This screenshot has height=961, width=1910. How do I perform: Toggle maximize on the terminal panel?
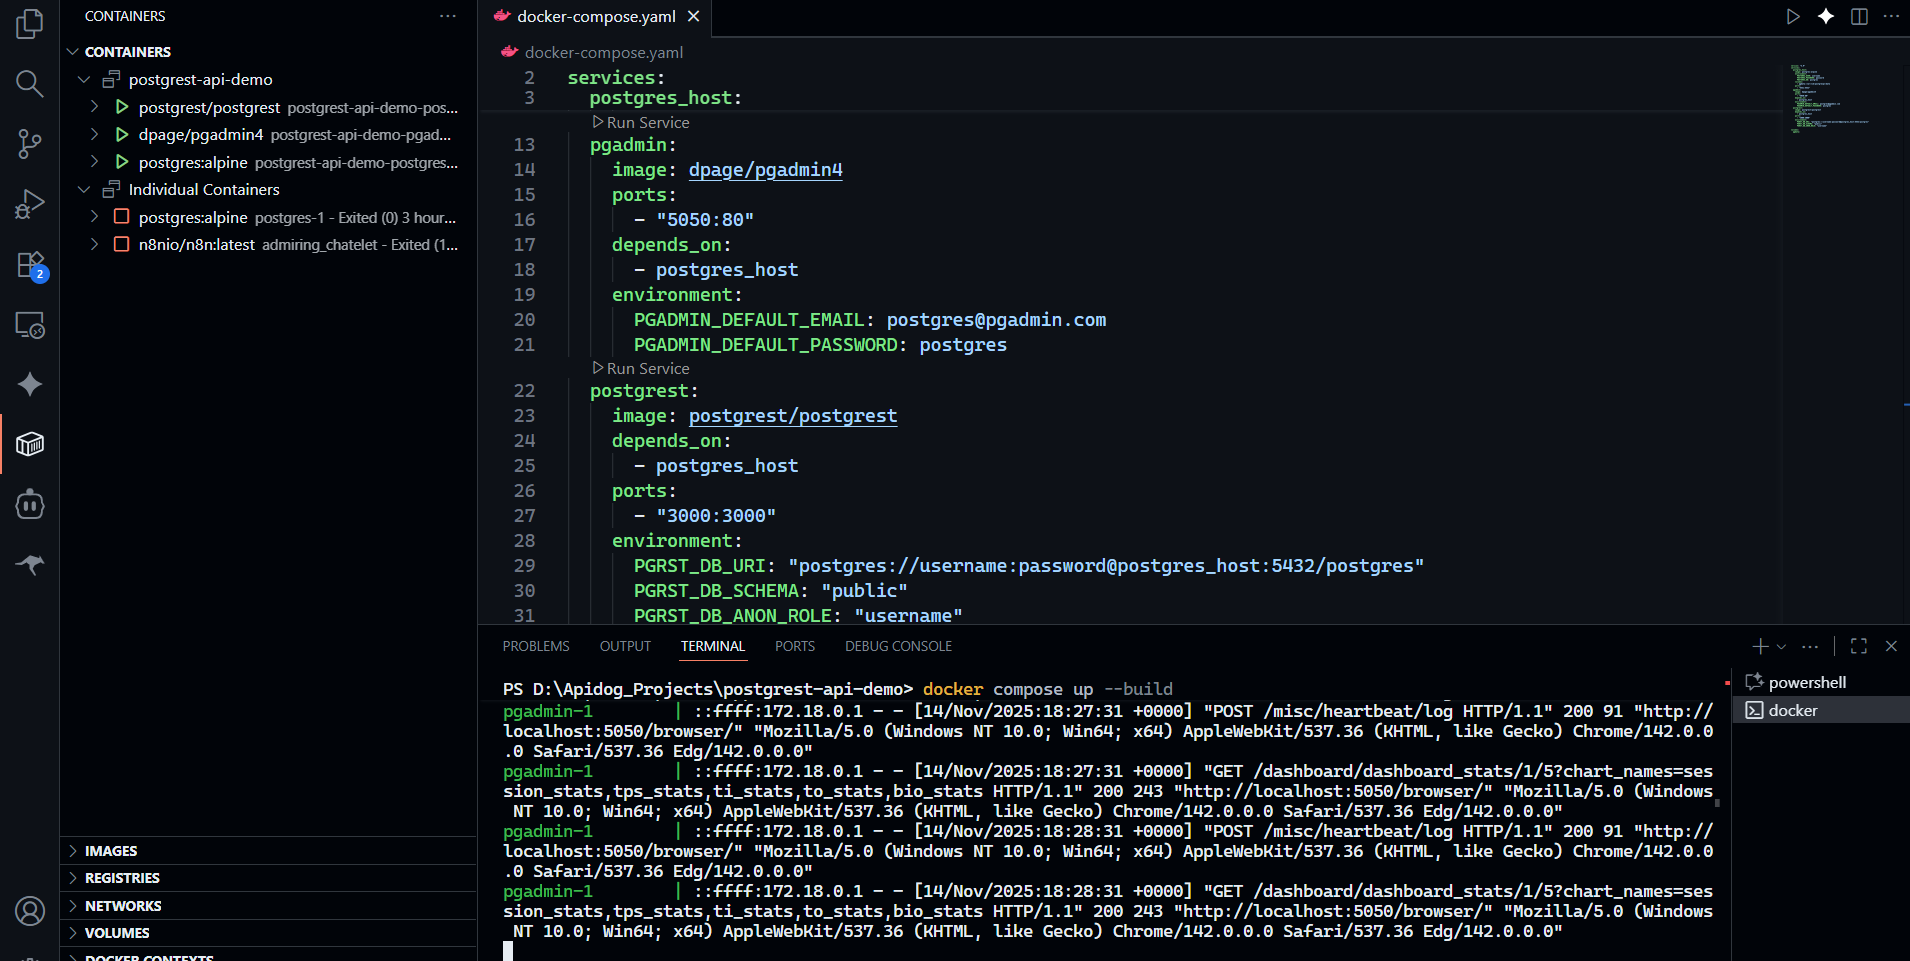coord(1858,646)
